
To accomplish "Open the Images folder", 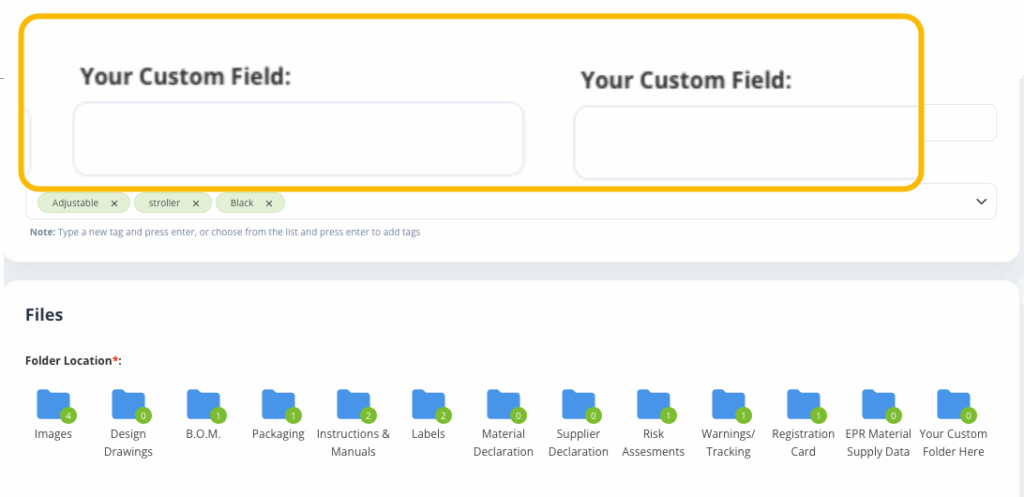I will click(x=54, y=405).
